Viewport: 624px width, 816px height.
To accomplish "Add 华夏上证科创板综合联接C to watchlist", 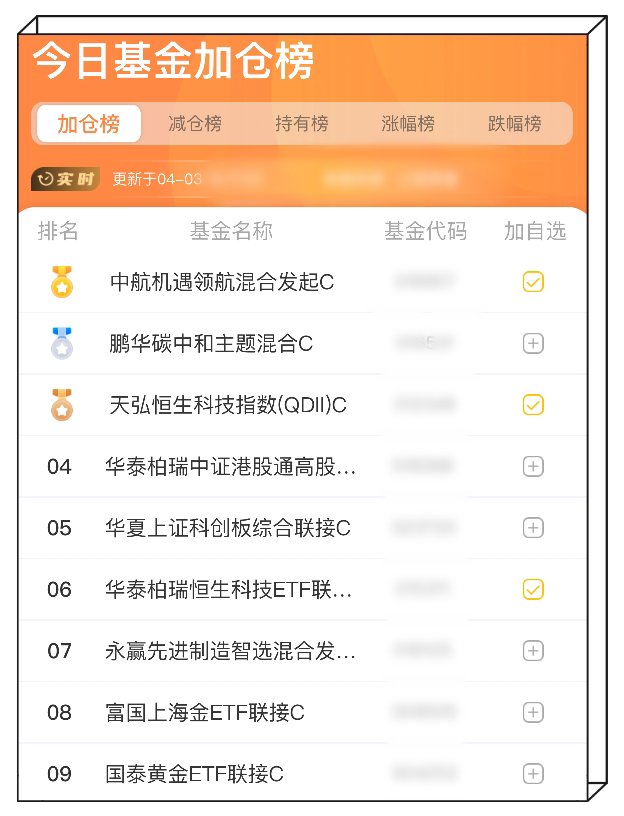I will click(x=533, y=528).
